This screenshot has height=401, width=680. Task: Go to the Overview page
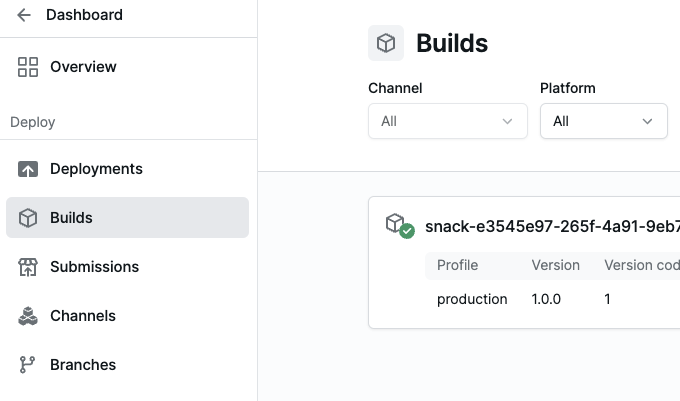click(x=83, y=67)
